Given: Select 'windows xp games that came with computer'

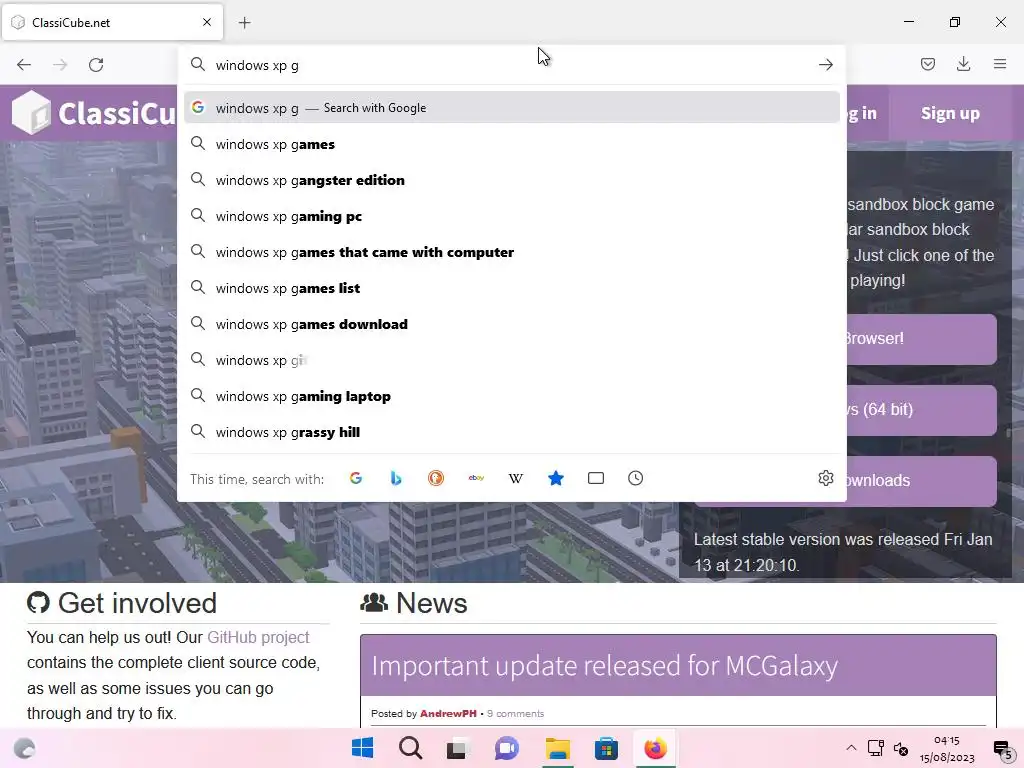Looking at the screenshot, I should coord(512,252).
